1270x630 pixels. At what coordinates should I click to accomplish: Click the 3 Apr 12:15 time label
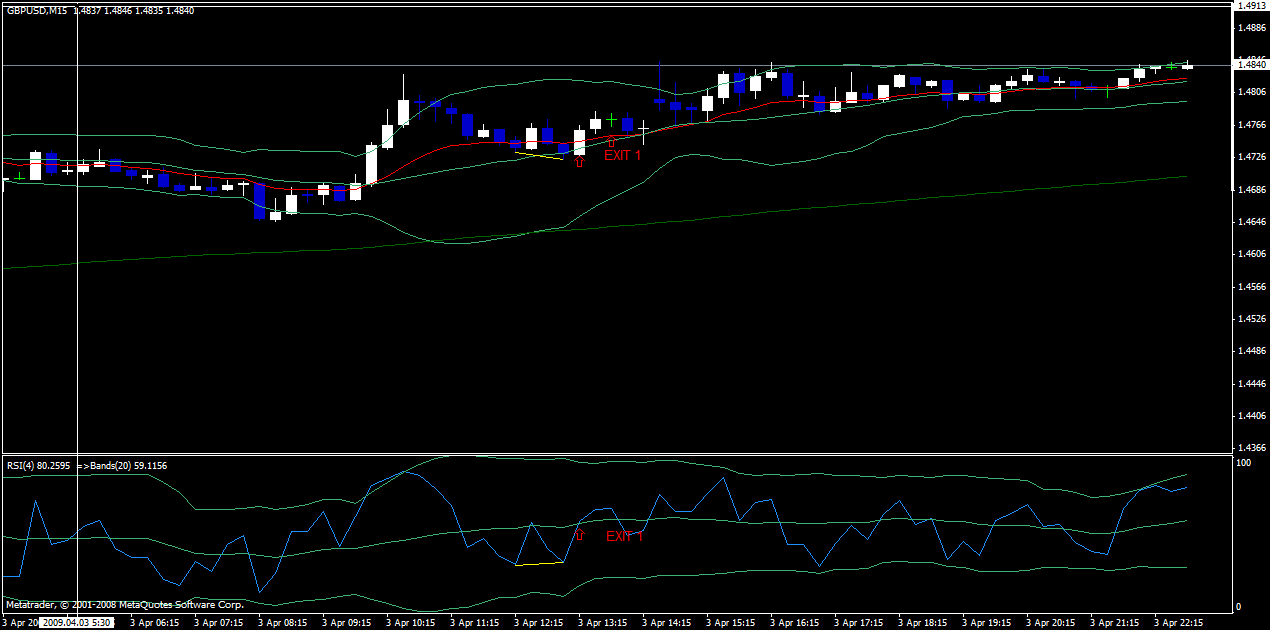click(x=539, y=622)
